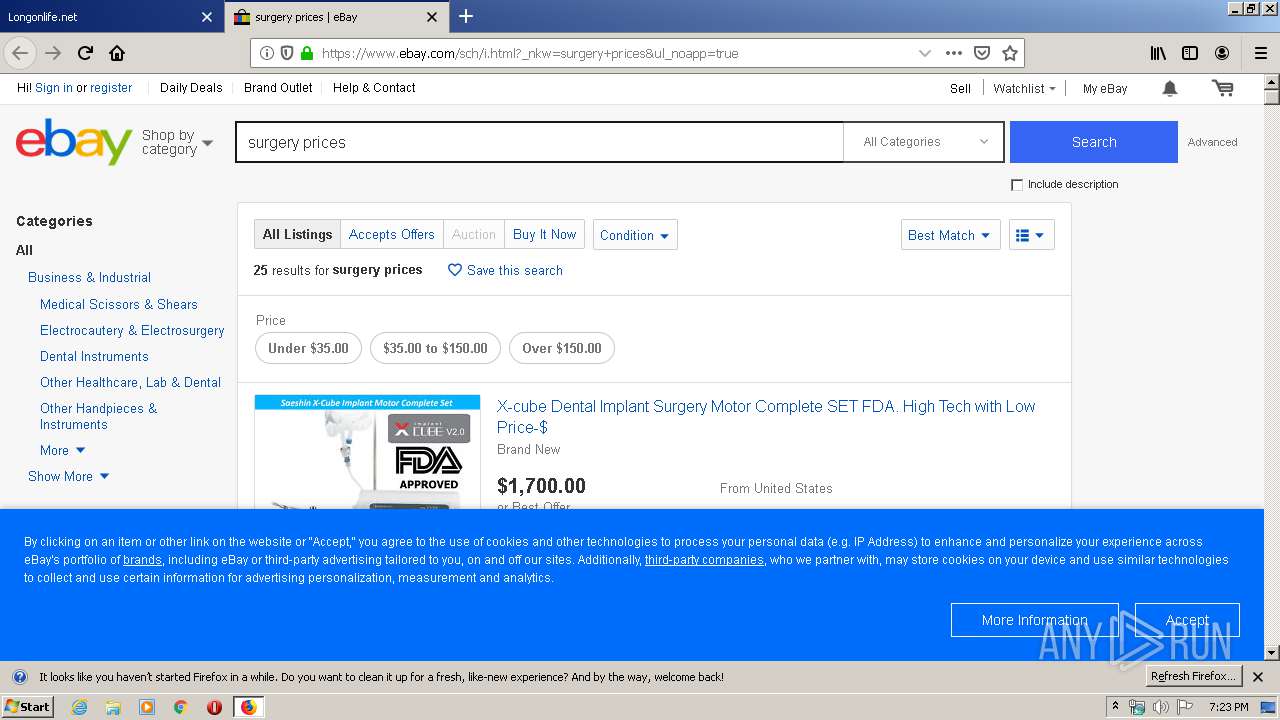Open More Information on cookies

[x=1035, y=620]
